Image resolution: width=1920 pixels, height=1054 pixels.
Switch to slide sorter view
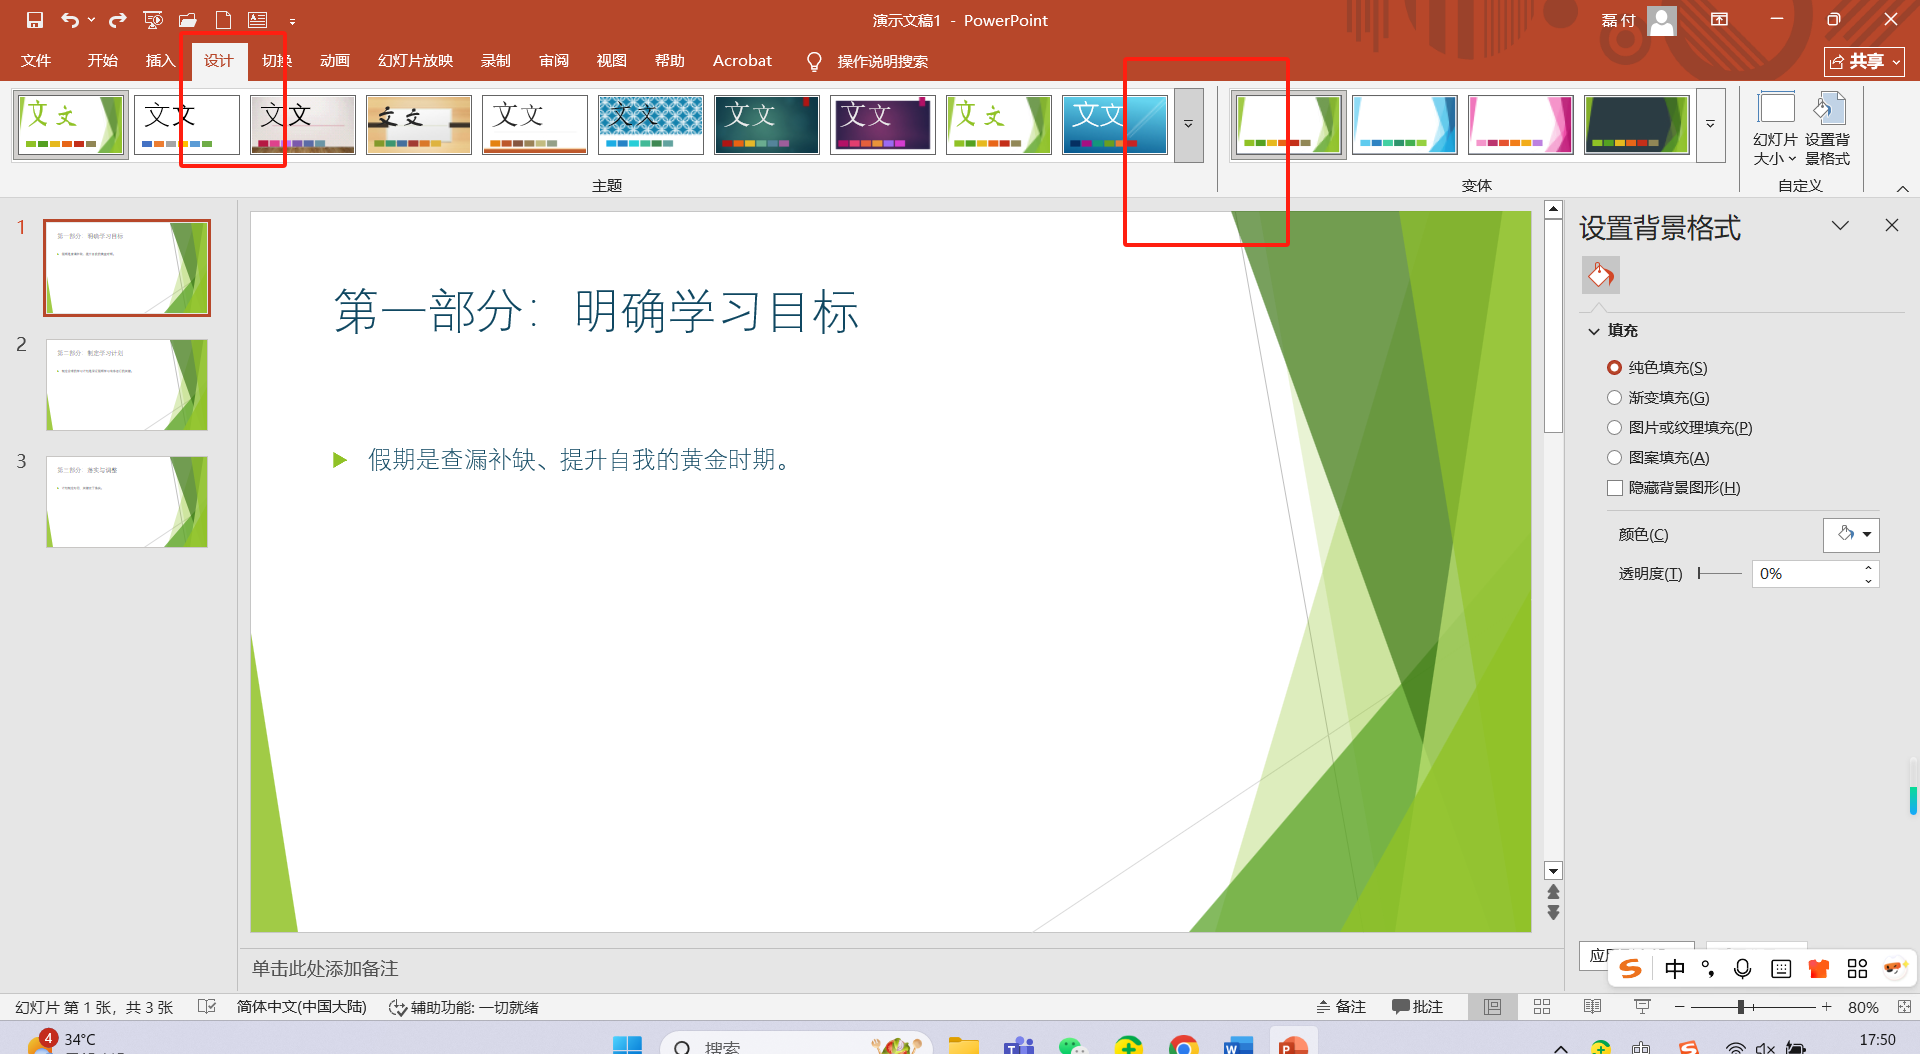coord(1542,1007)
